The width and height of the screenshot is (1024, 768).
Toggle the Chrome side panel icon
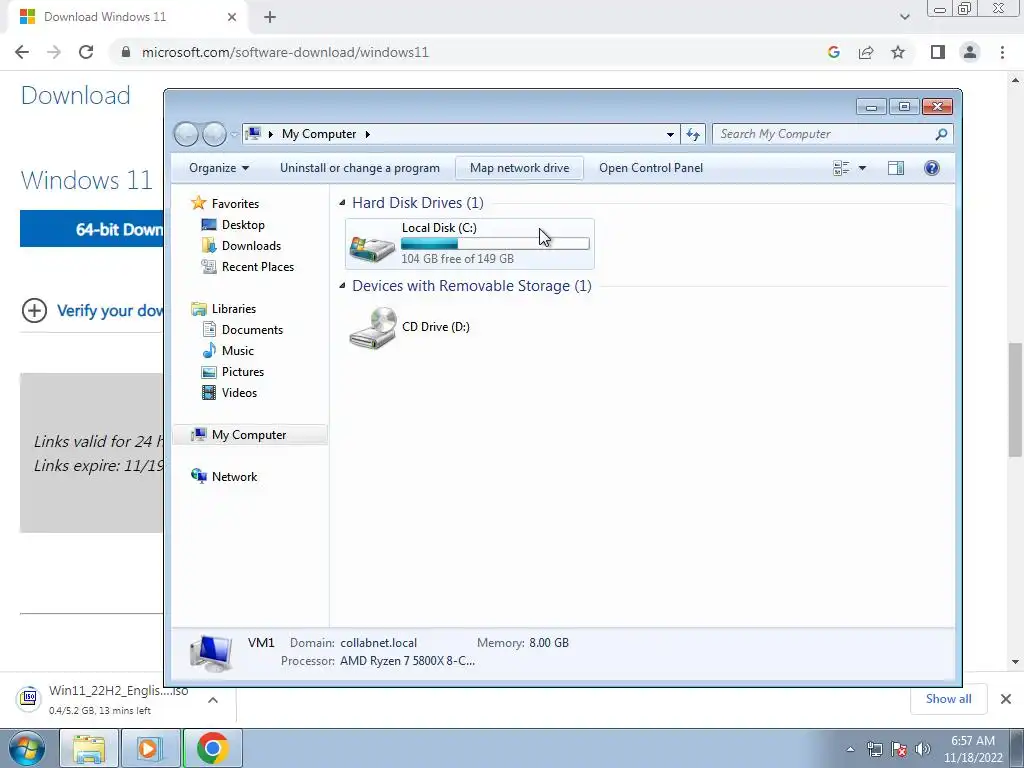tap(938, 52)
